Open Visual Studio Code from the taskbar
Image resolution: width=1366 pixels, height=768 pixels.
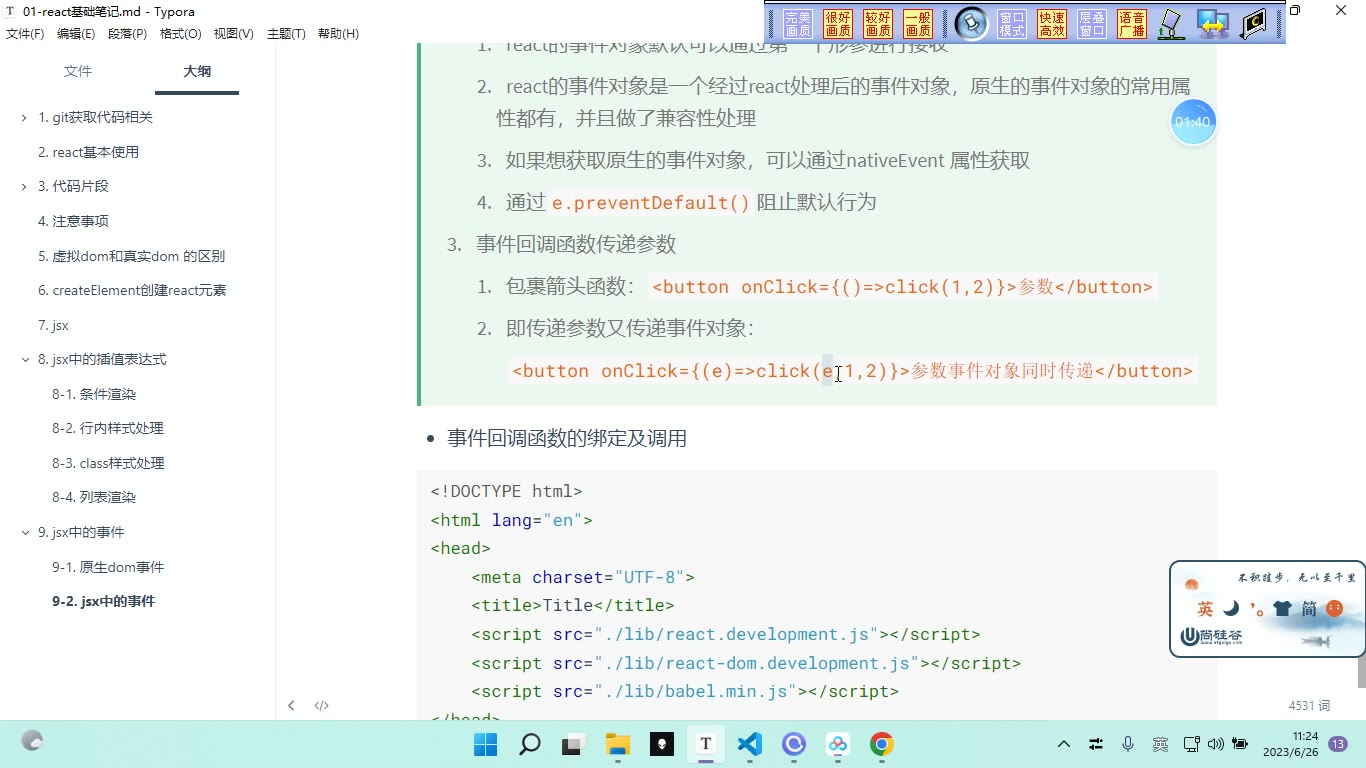[749, 744]
